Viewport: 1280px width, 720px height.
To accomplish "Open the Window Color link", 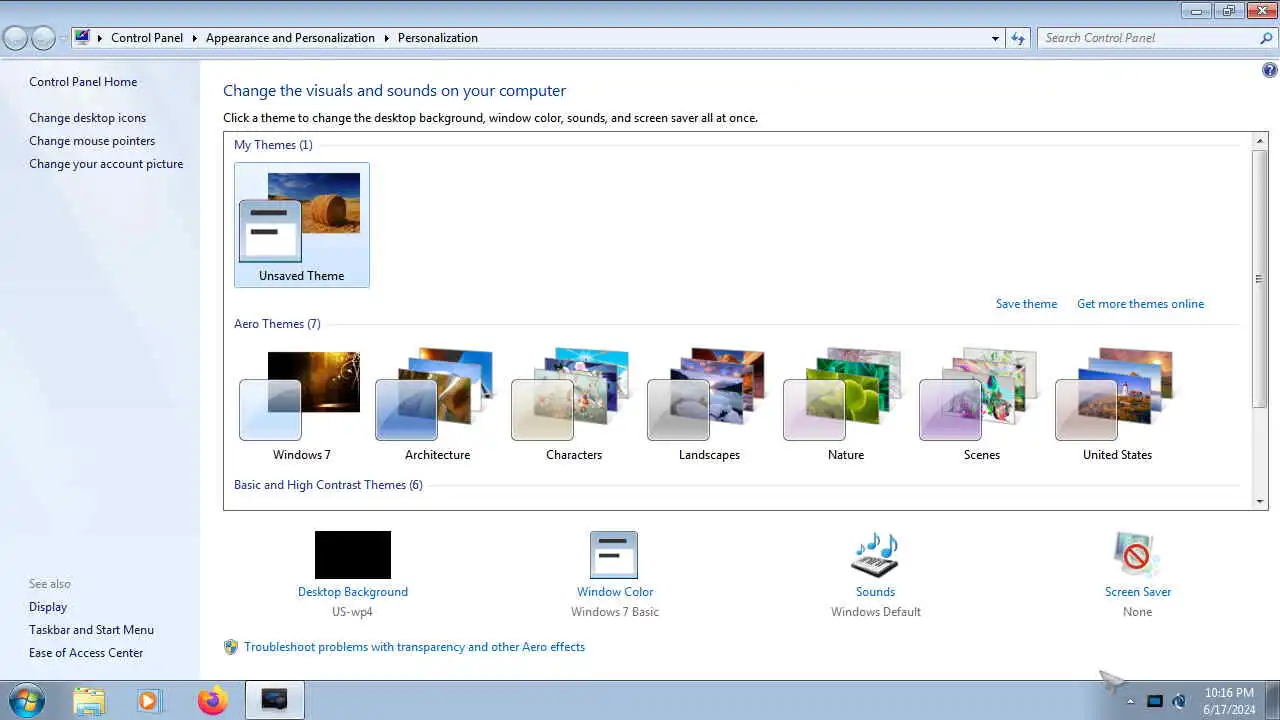I will [615, 592].
